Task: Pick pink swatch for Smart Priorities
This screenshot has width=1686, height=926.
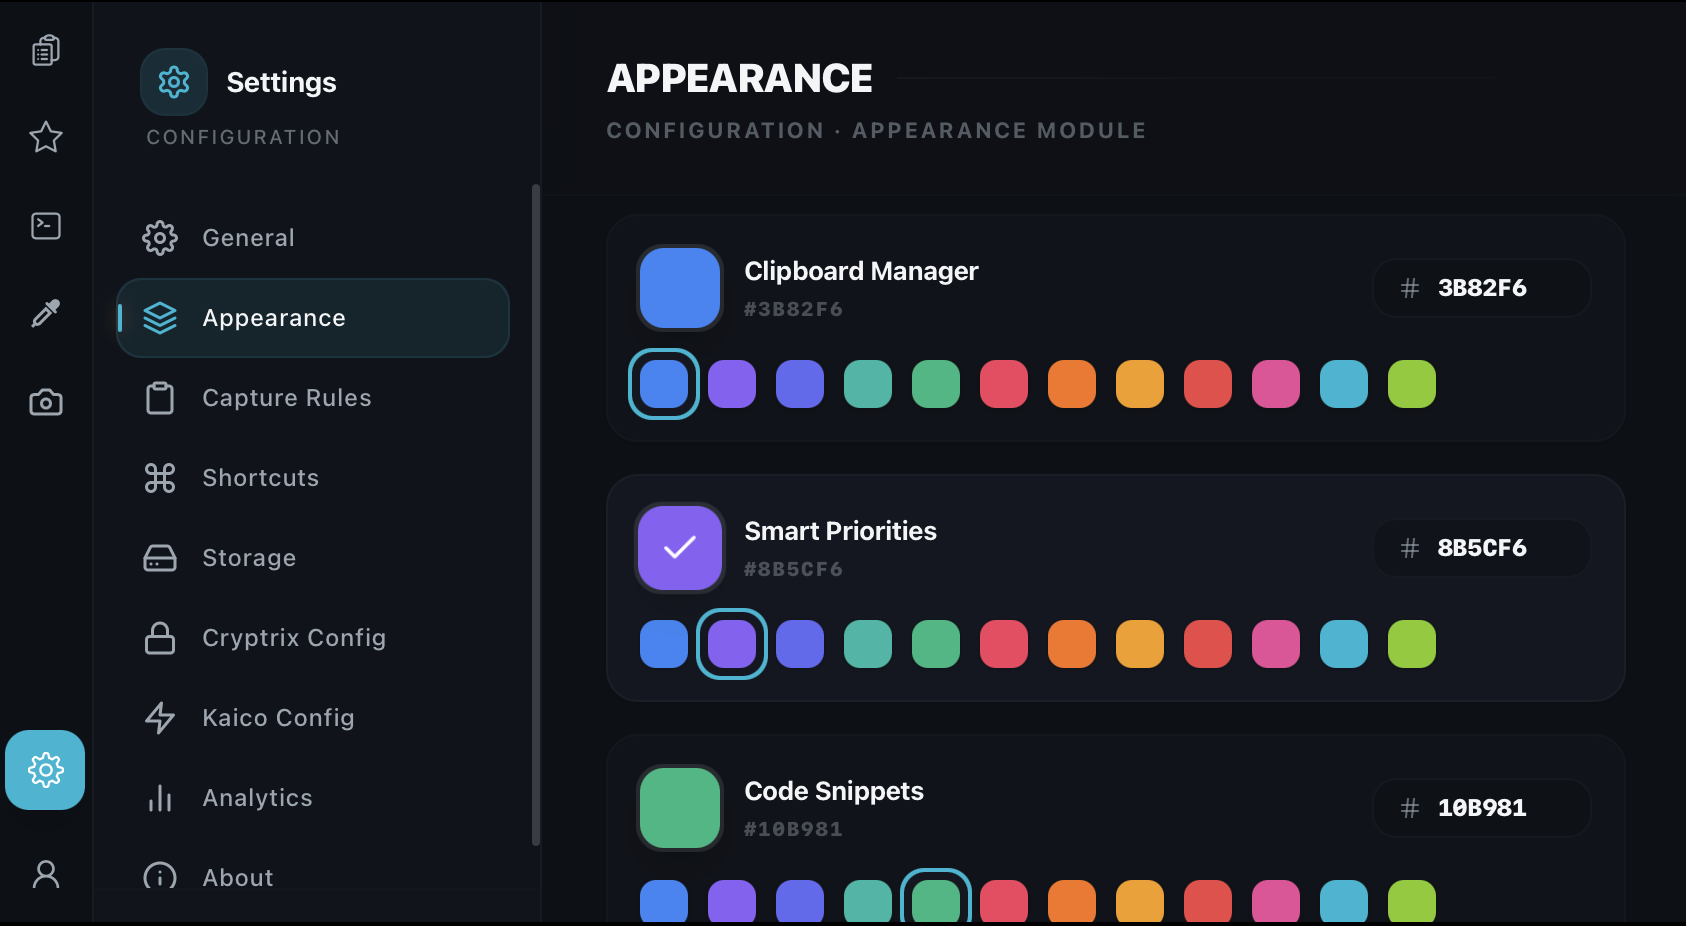Action: pyautogui.click(x=1276, y=644)
